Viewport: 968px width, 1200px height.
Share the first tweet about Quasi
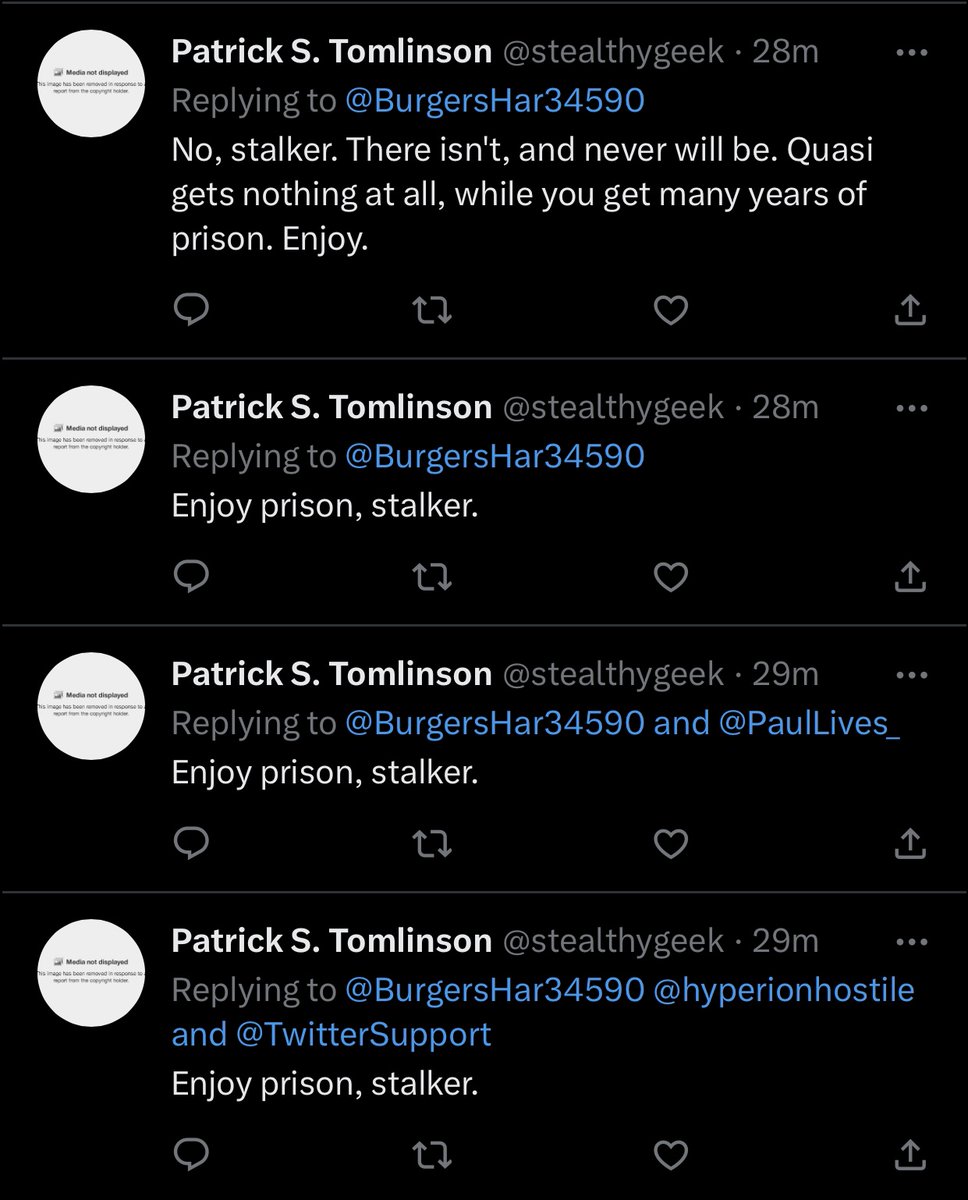[x=909, y=311]
